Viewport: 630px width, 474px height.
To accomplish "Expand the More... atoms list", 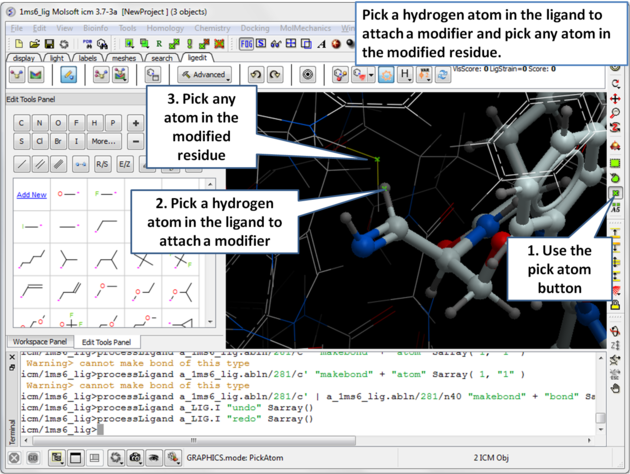I will tap(103, 142).
